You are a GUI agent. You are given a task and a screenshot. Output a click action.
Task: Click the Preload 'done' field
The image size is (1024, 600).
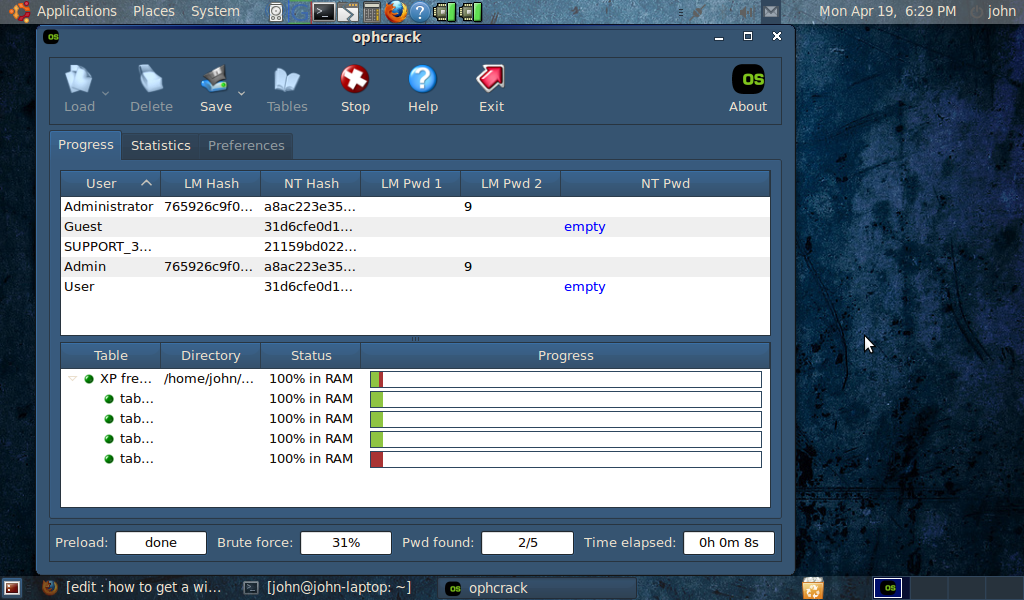pos(161,543)
